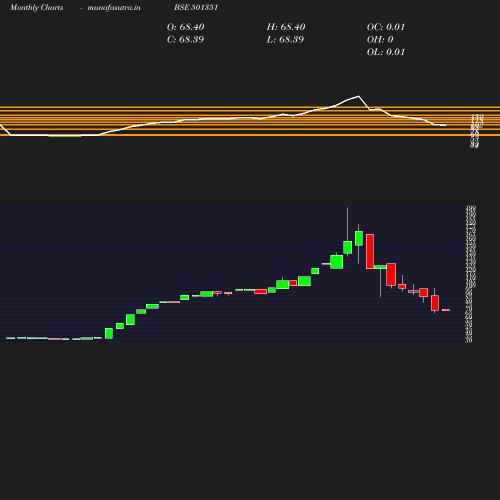This screenshot has height=500, width=500.
Task: Click the largest red candlestick after the peak
Action: tap(370, 251)
